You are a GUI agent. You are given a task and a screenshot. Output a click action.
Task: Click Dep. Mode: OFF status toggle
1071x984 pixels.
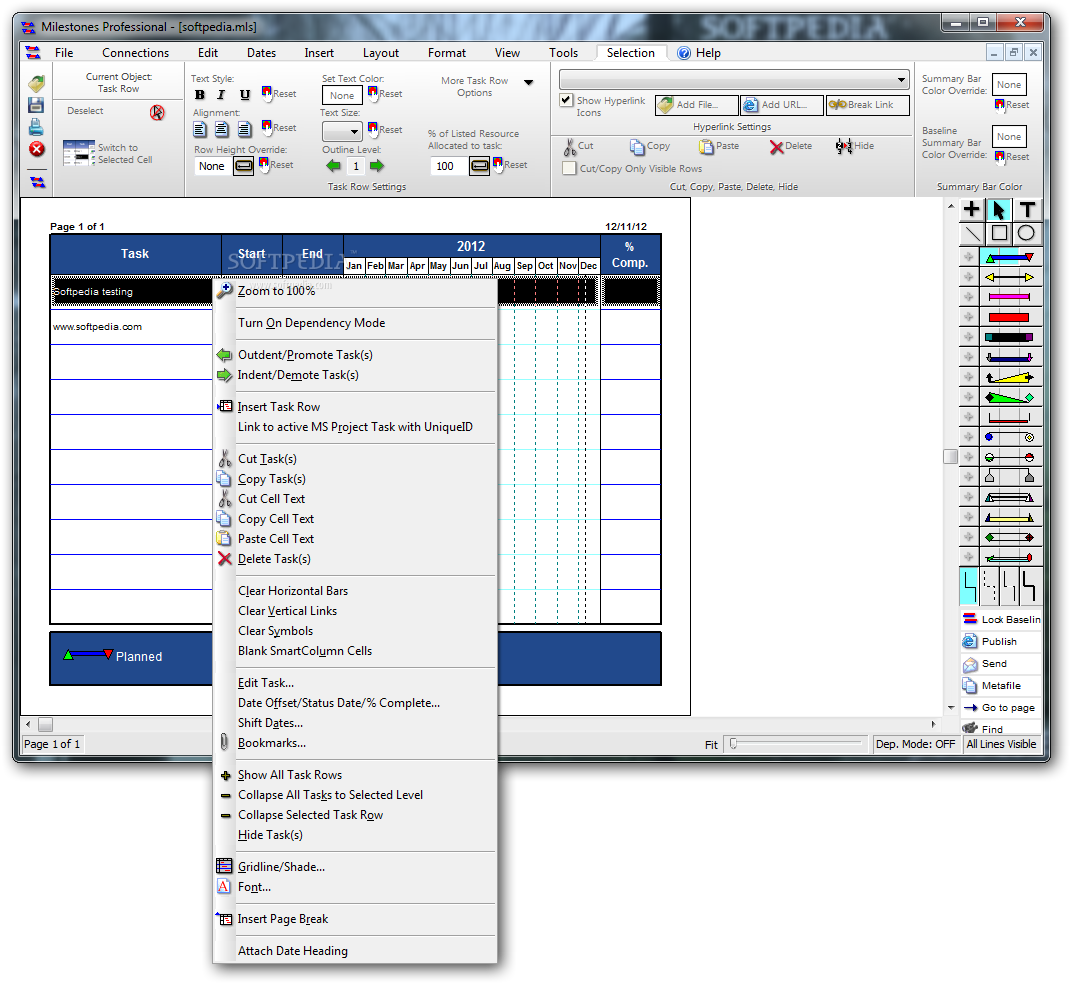pyautogui.click(x=915, y=744)
